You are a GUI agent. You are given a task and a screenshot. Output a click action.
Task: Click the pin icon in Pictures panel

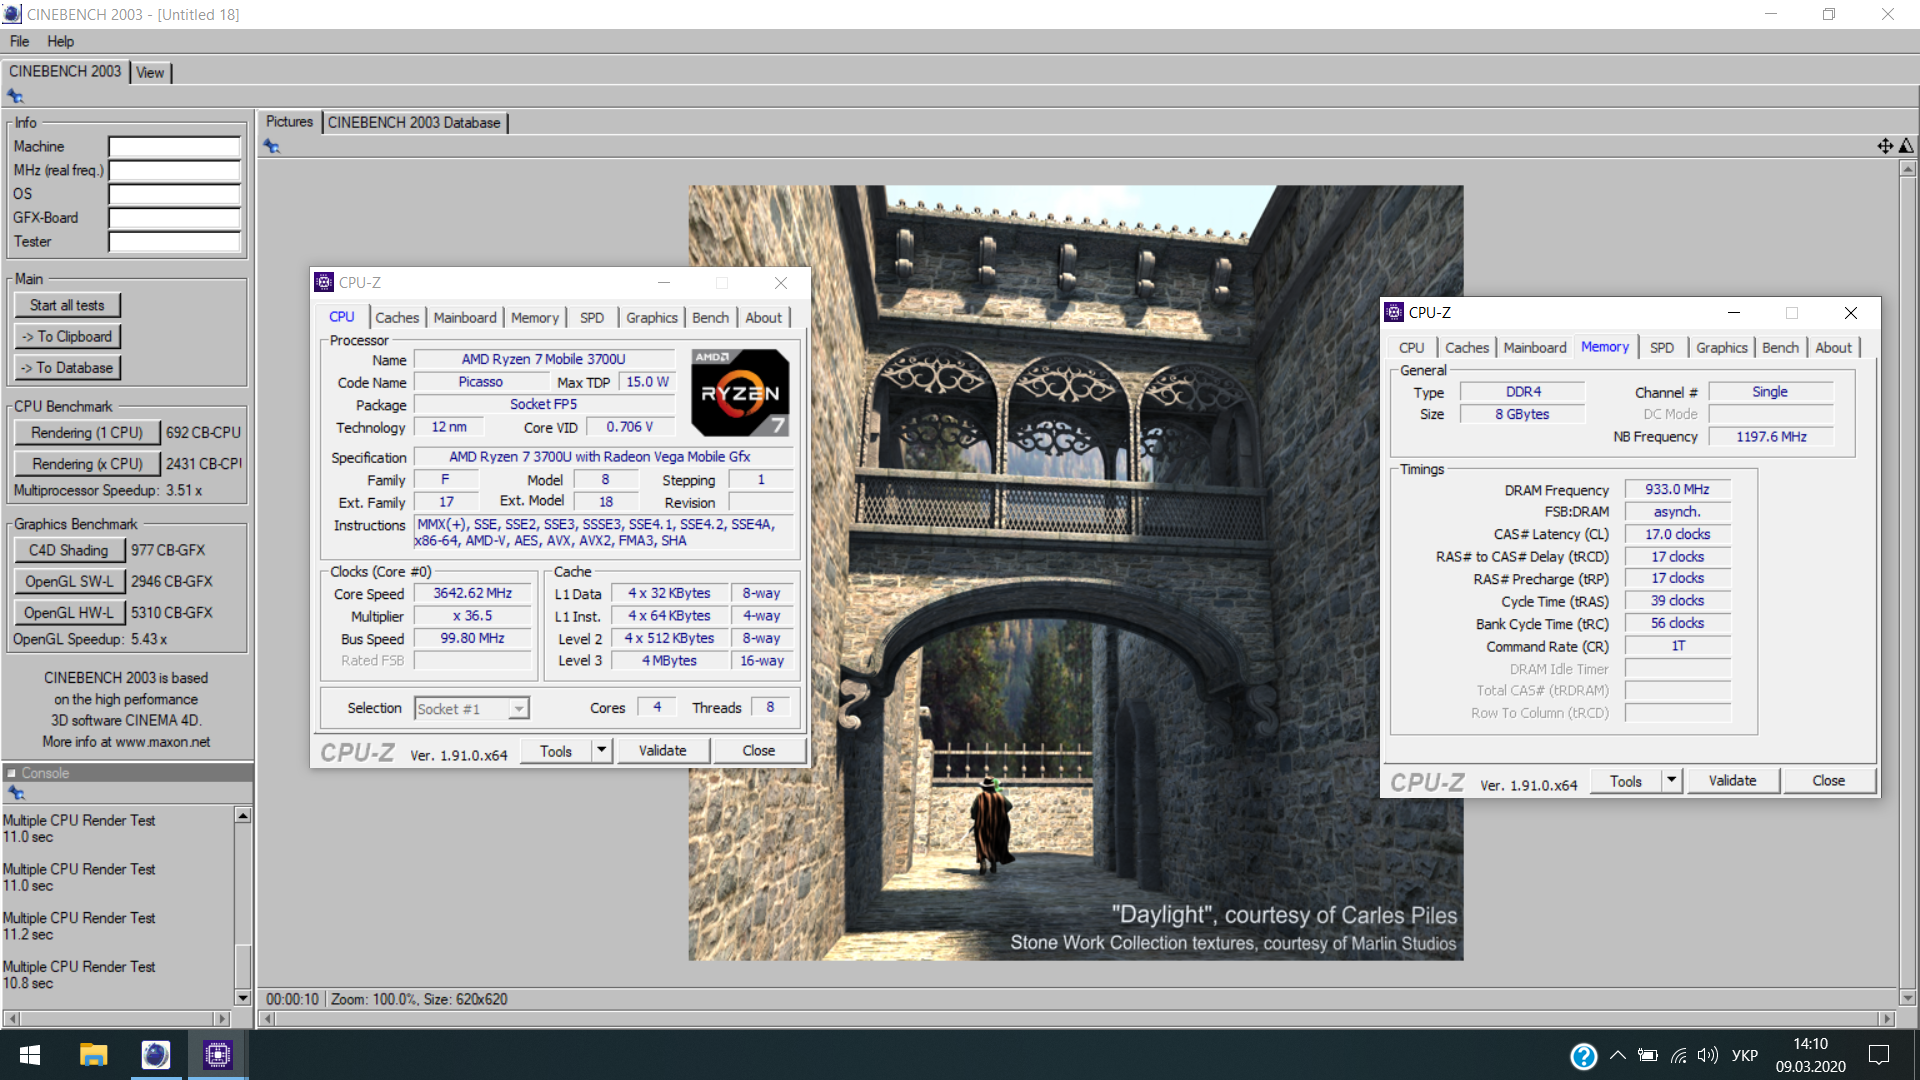(x=272, y=146)
